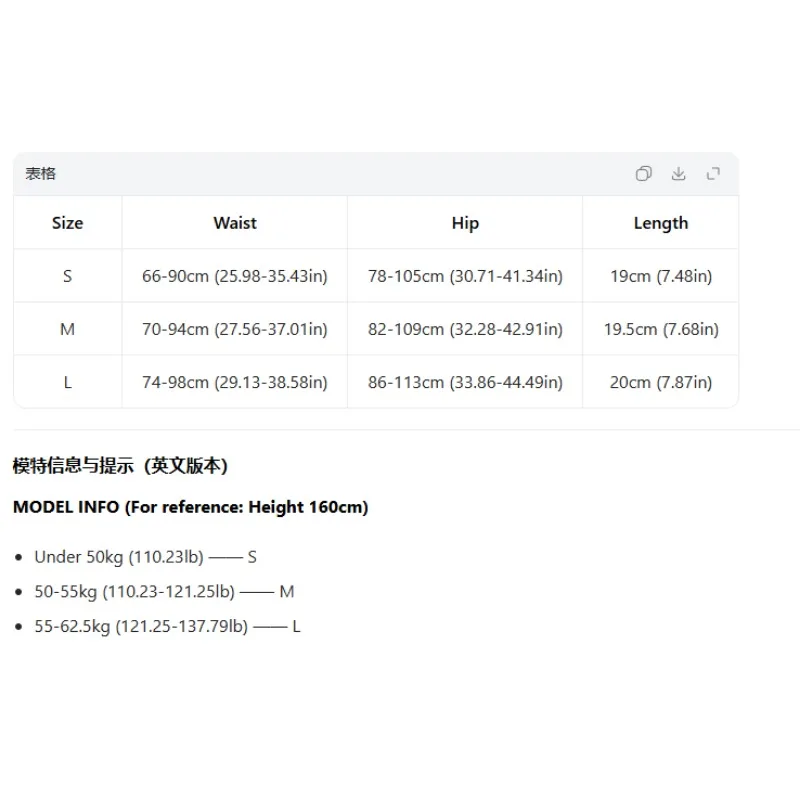This screenshot has width=800, height=800.
Task: Click the M size row cell
Action: 67,329
